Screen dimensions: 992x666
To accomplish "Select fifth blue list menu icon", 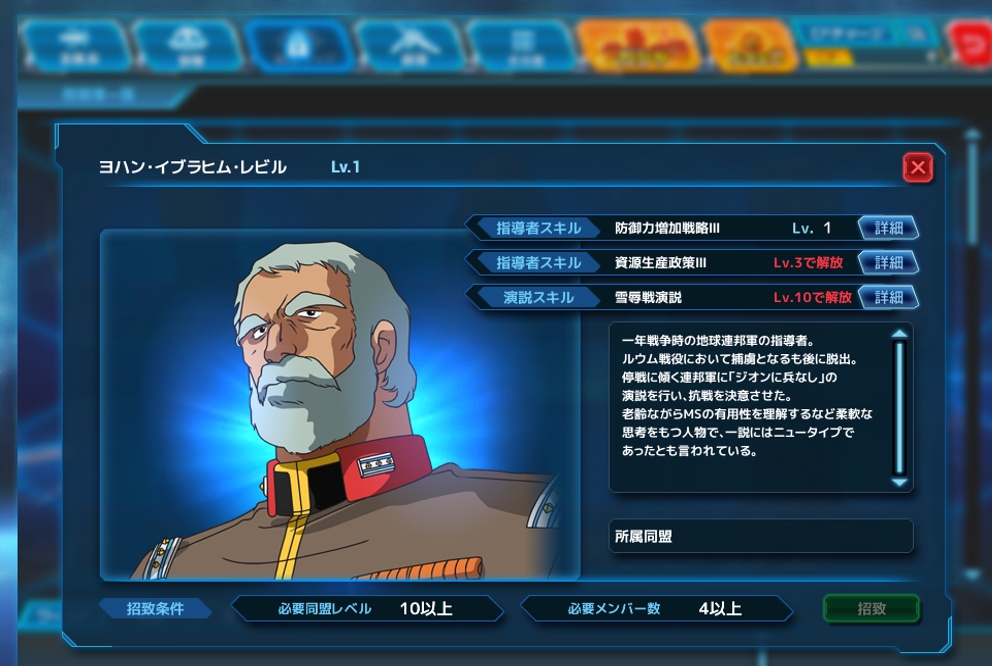I will click(522, 46).
